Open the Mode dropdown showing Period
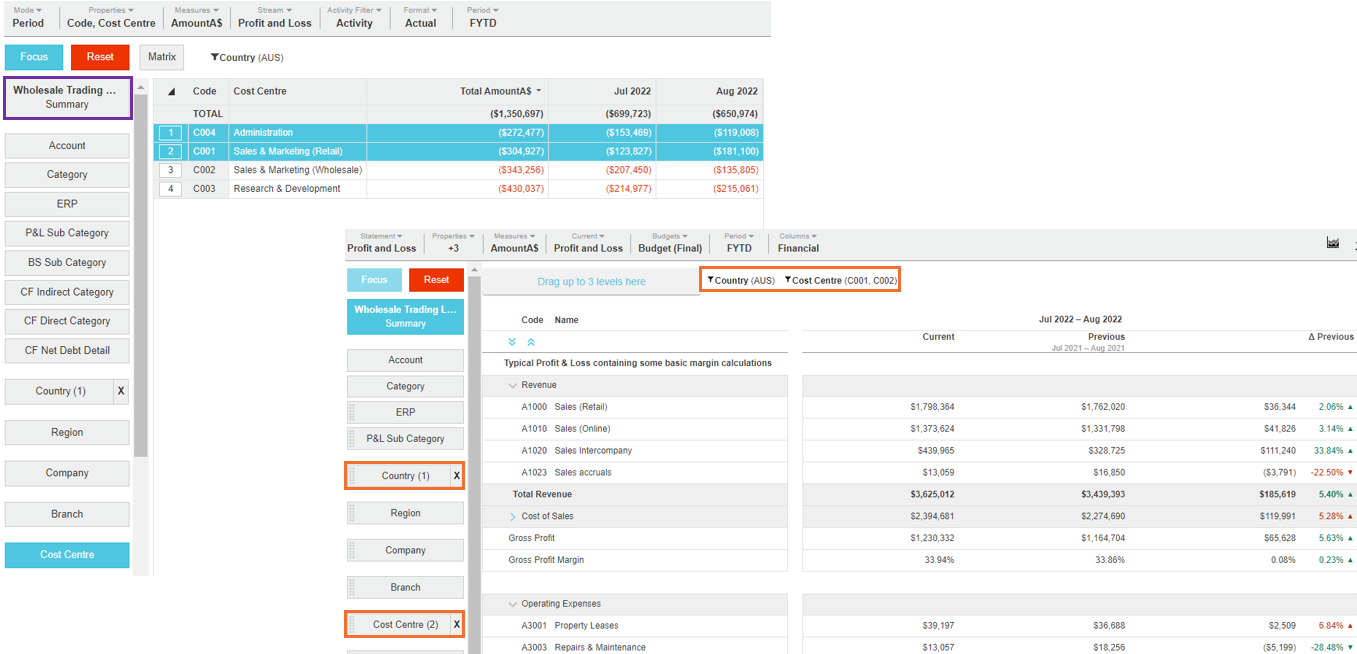The width and height of the screenshot is (1357, 654). click(x=28, y=17)
